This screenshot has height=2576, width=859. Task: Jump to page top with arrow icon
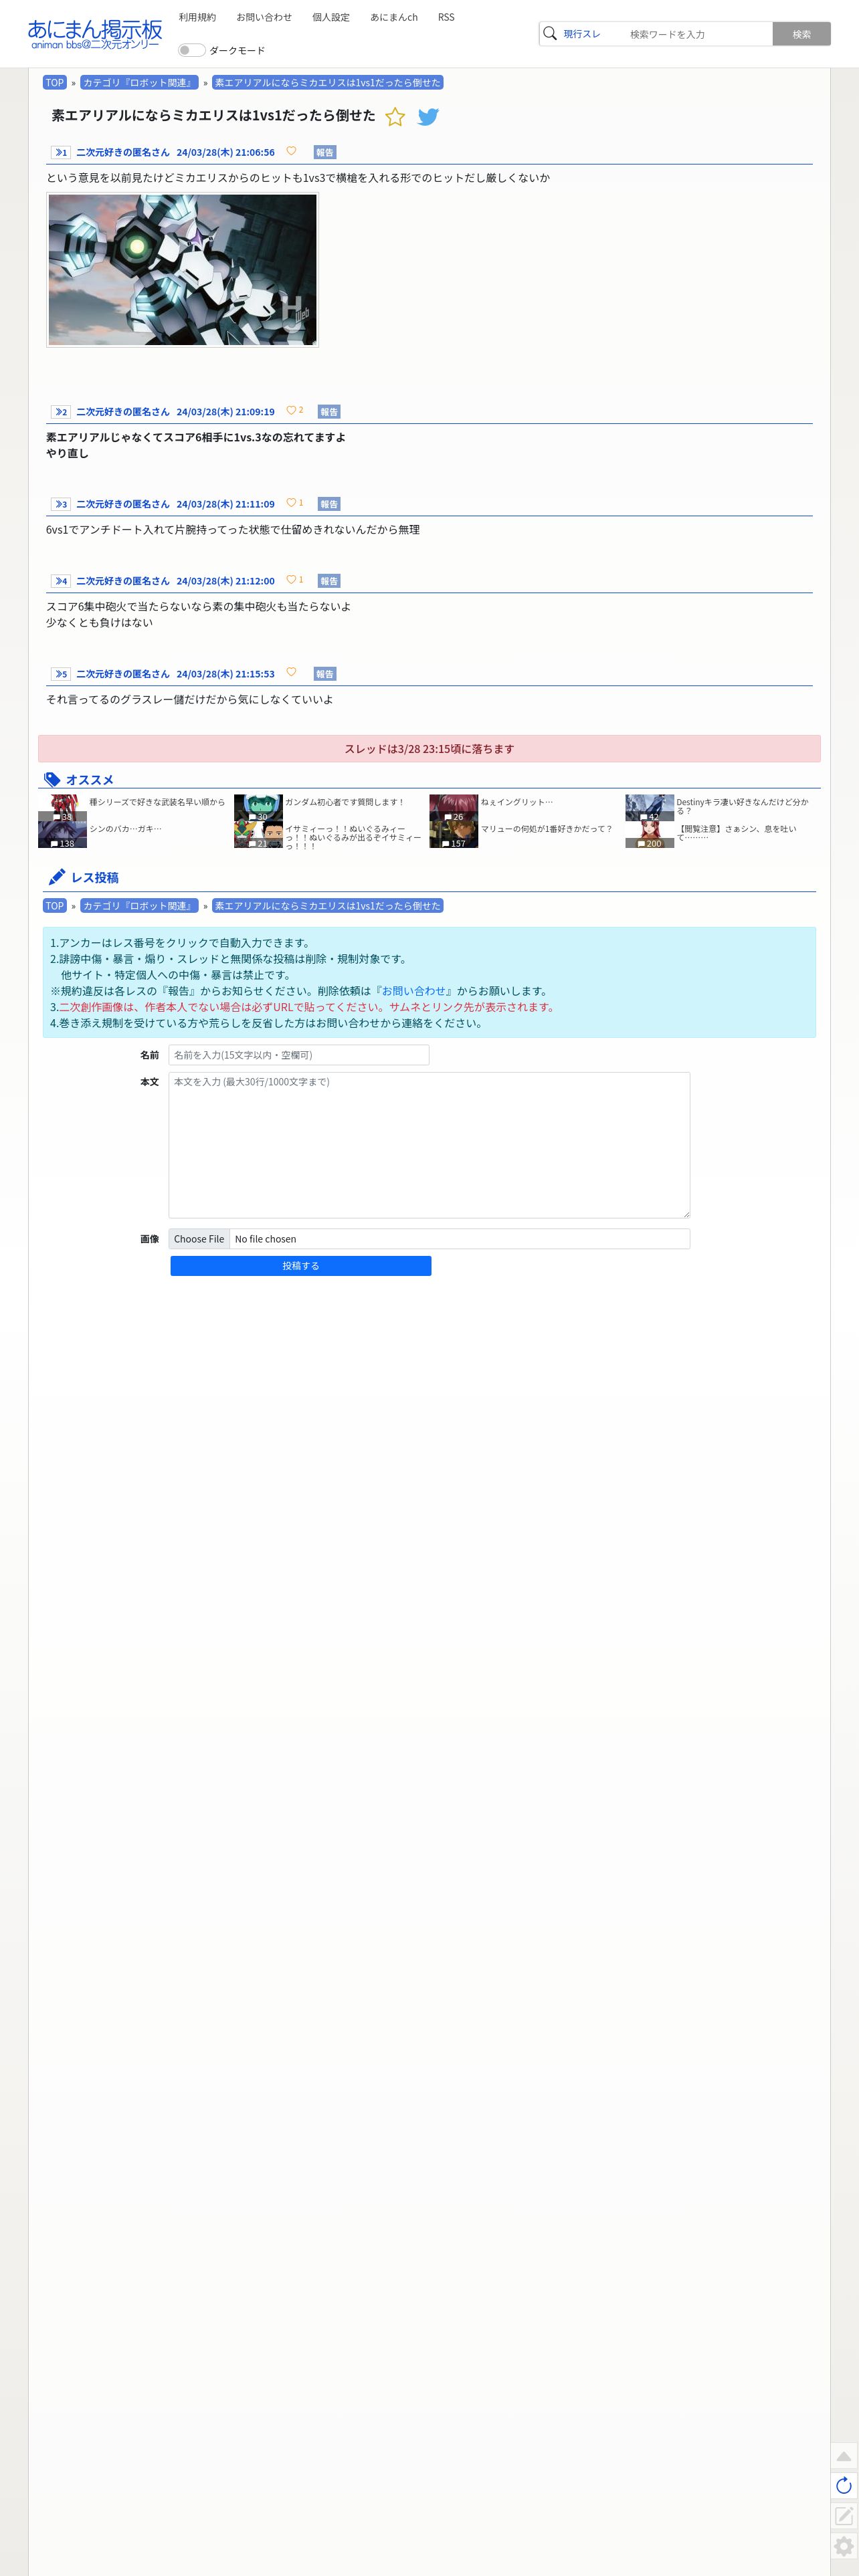[x=844, y=2456]
